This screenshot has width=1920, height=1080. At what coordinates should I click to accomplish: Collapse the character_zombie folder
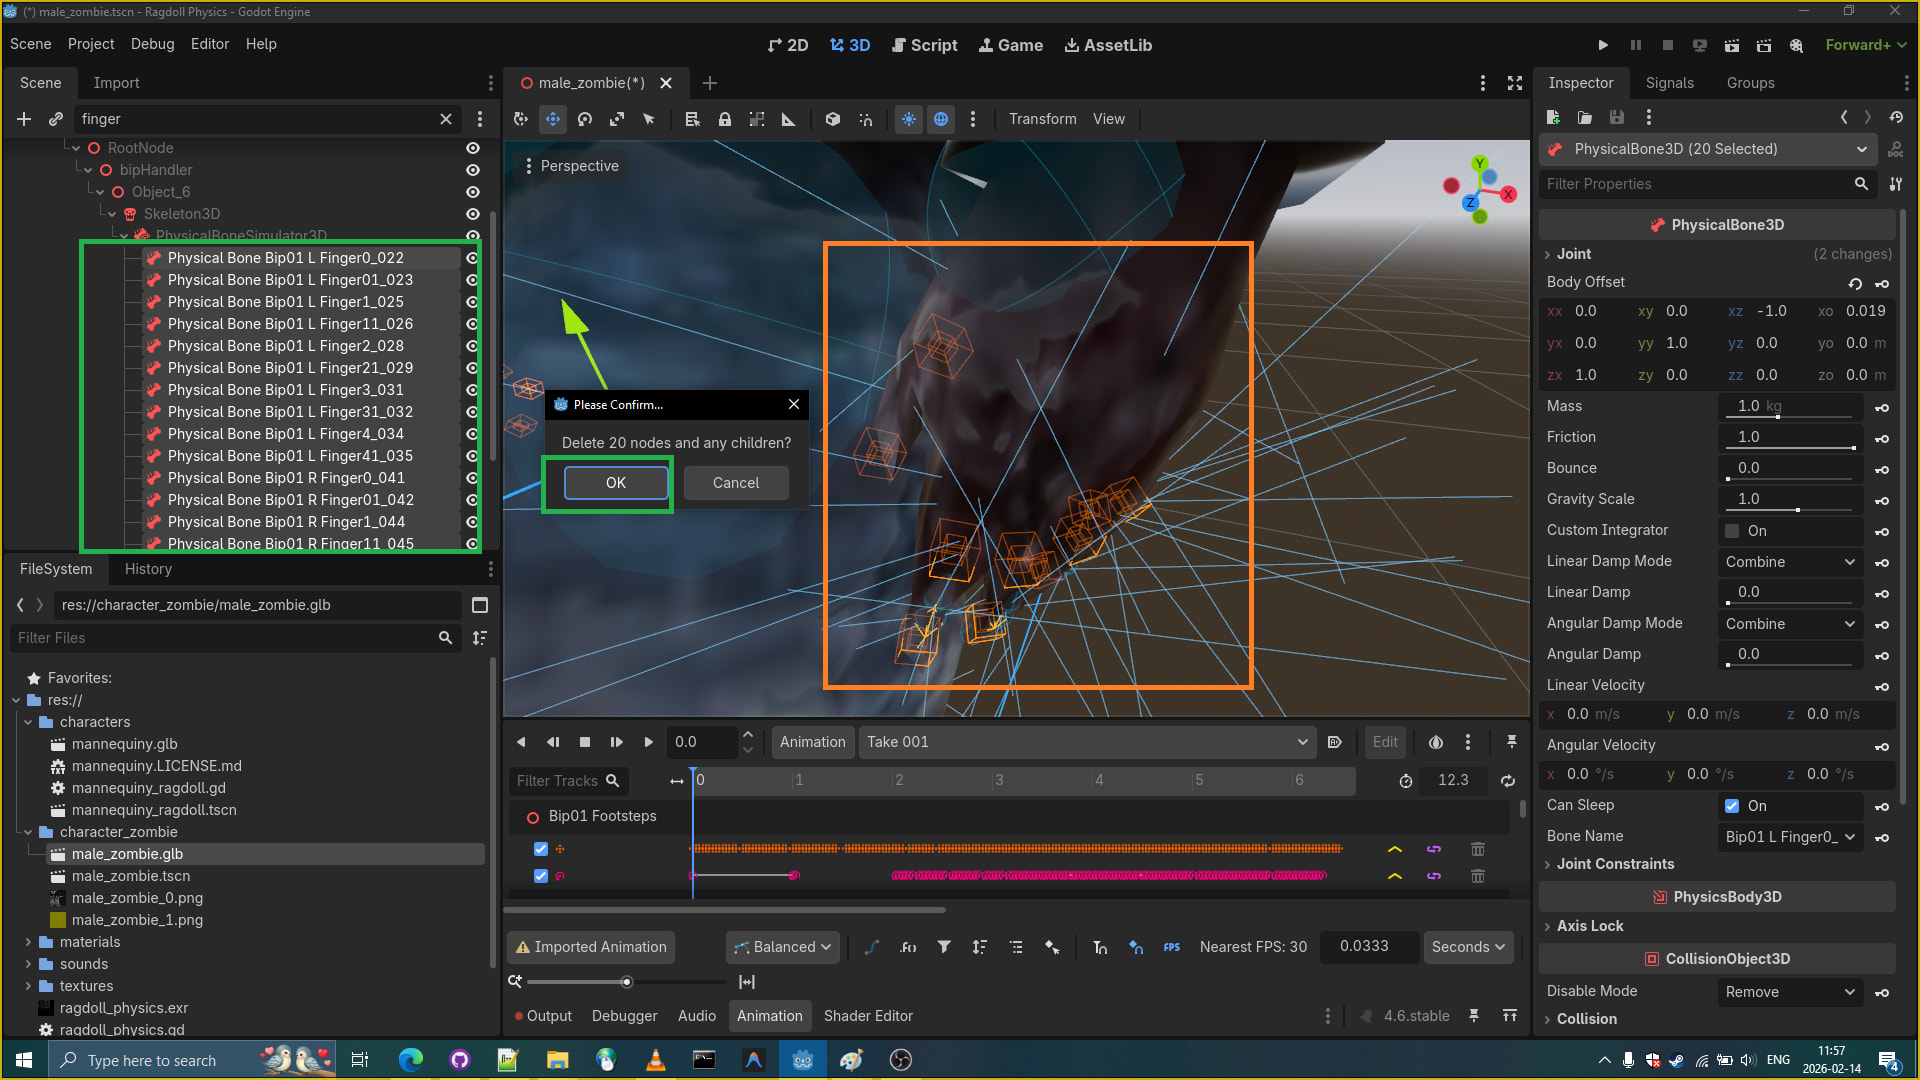(28, 832)
